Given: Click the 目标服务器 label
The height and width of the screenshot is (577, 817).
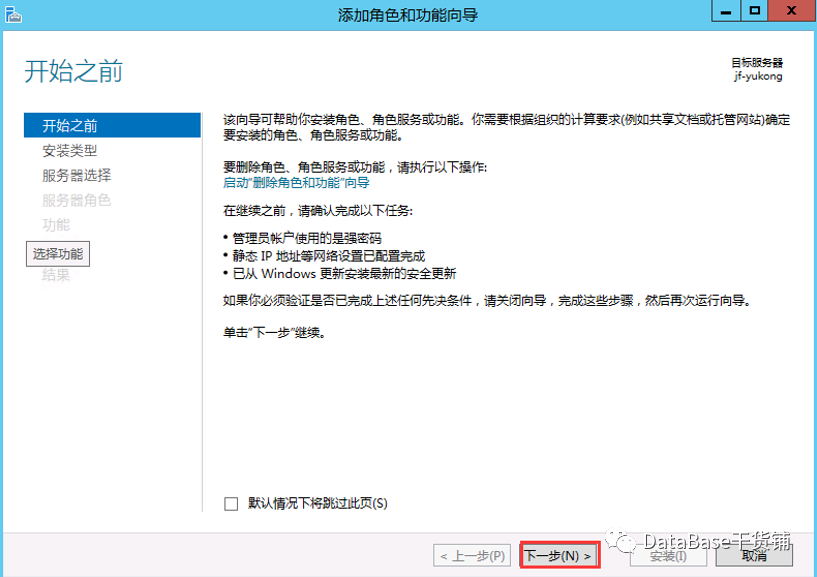Looking at the screenshot, I should tap(757, 63).
